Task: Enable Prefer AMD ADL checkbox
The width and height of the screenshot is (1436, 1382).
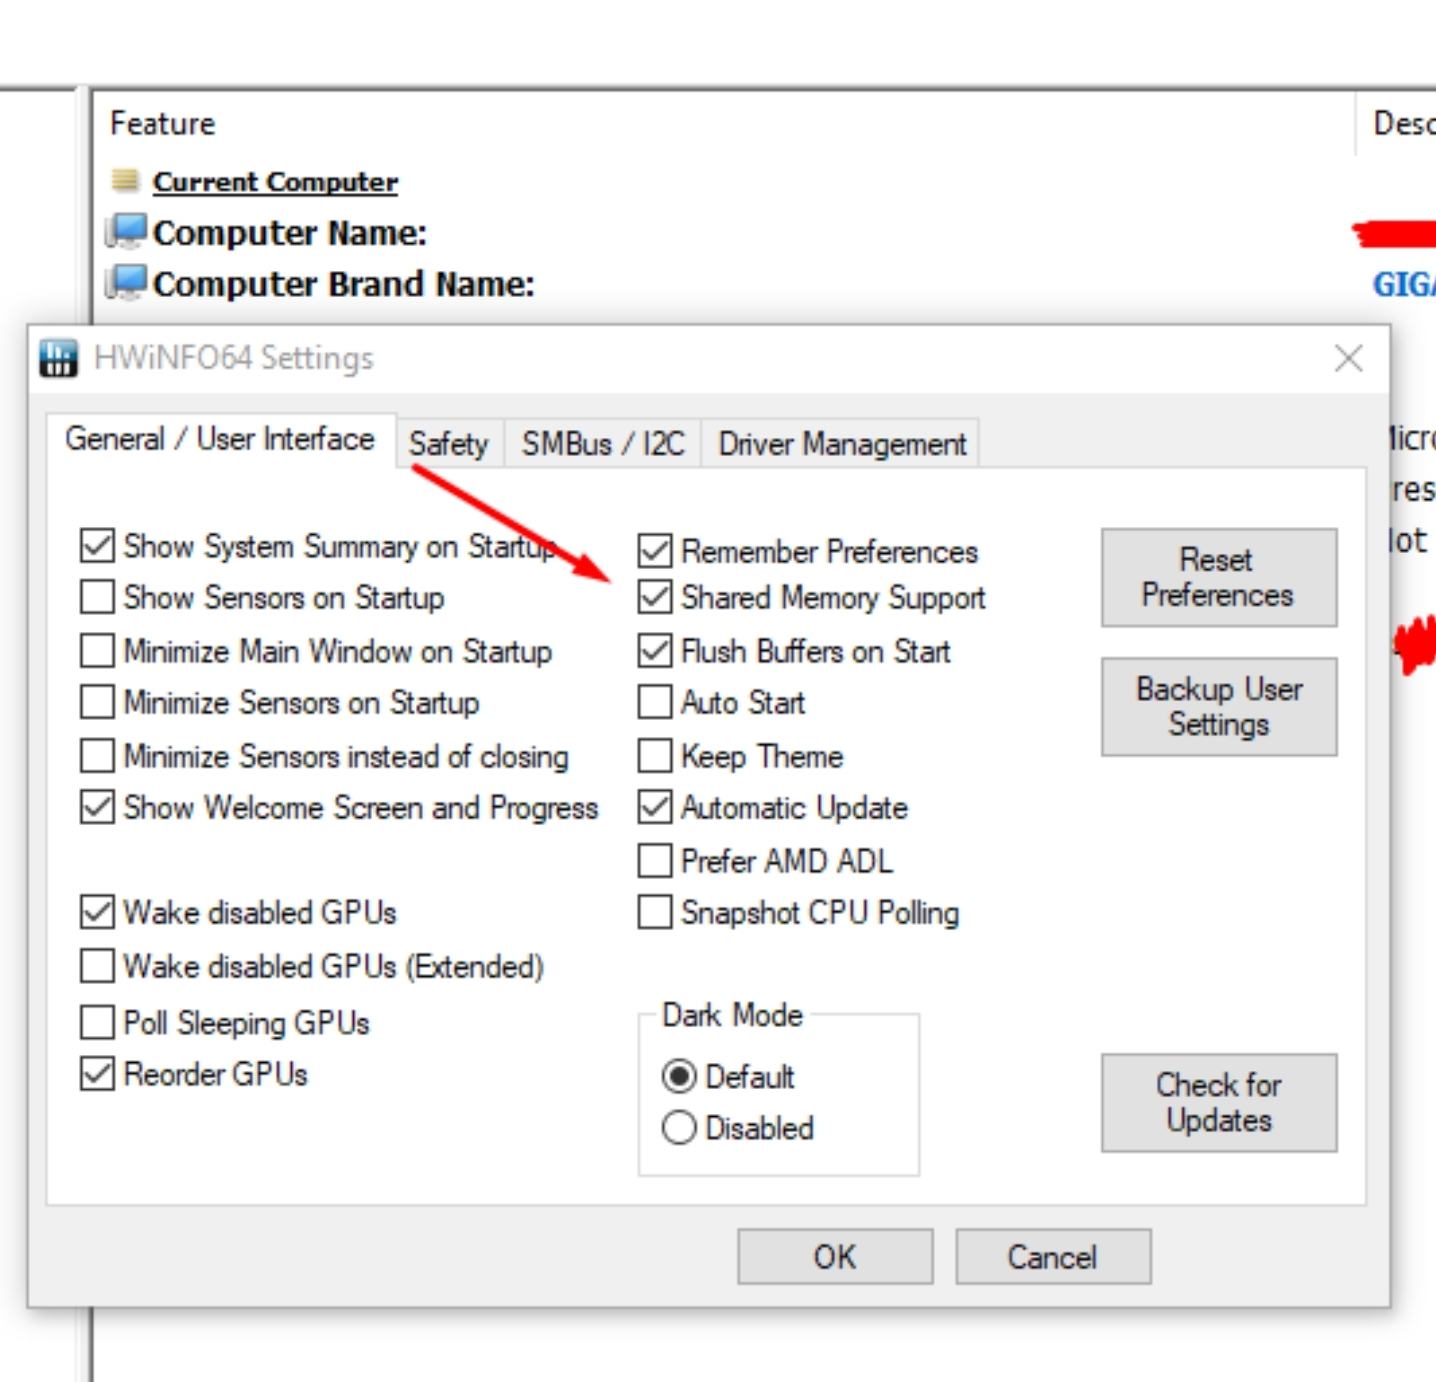Action: coord(655,860)
